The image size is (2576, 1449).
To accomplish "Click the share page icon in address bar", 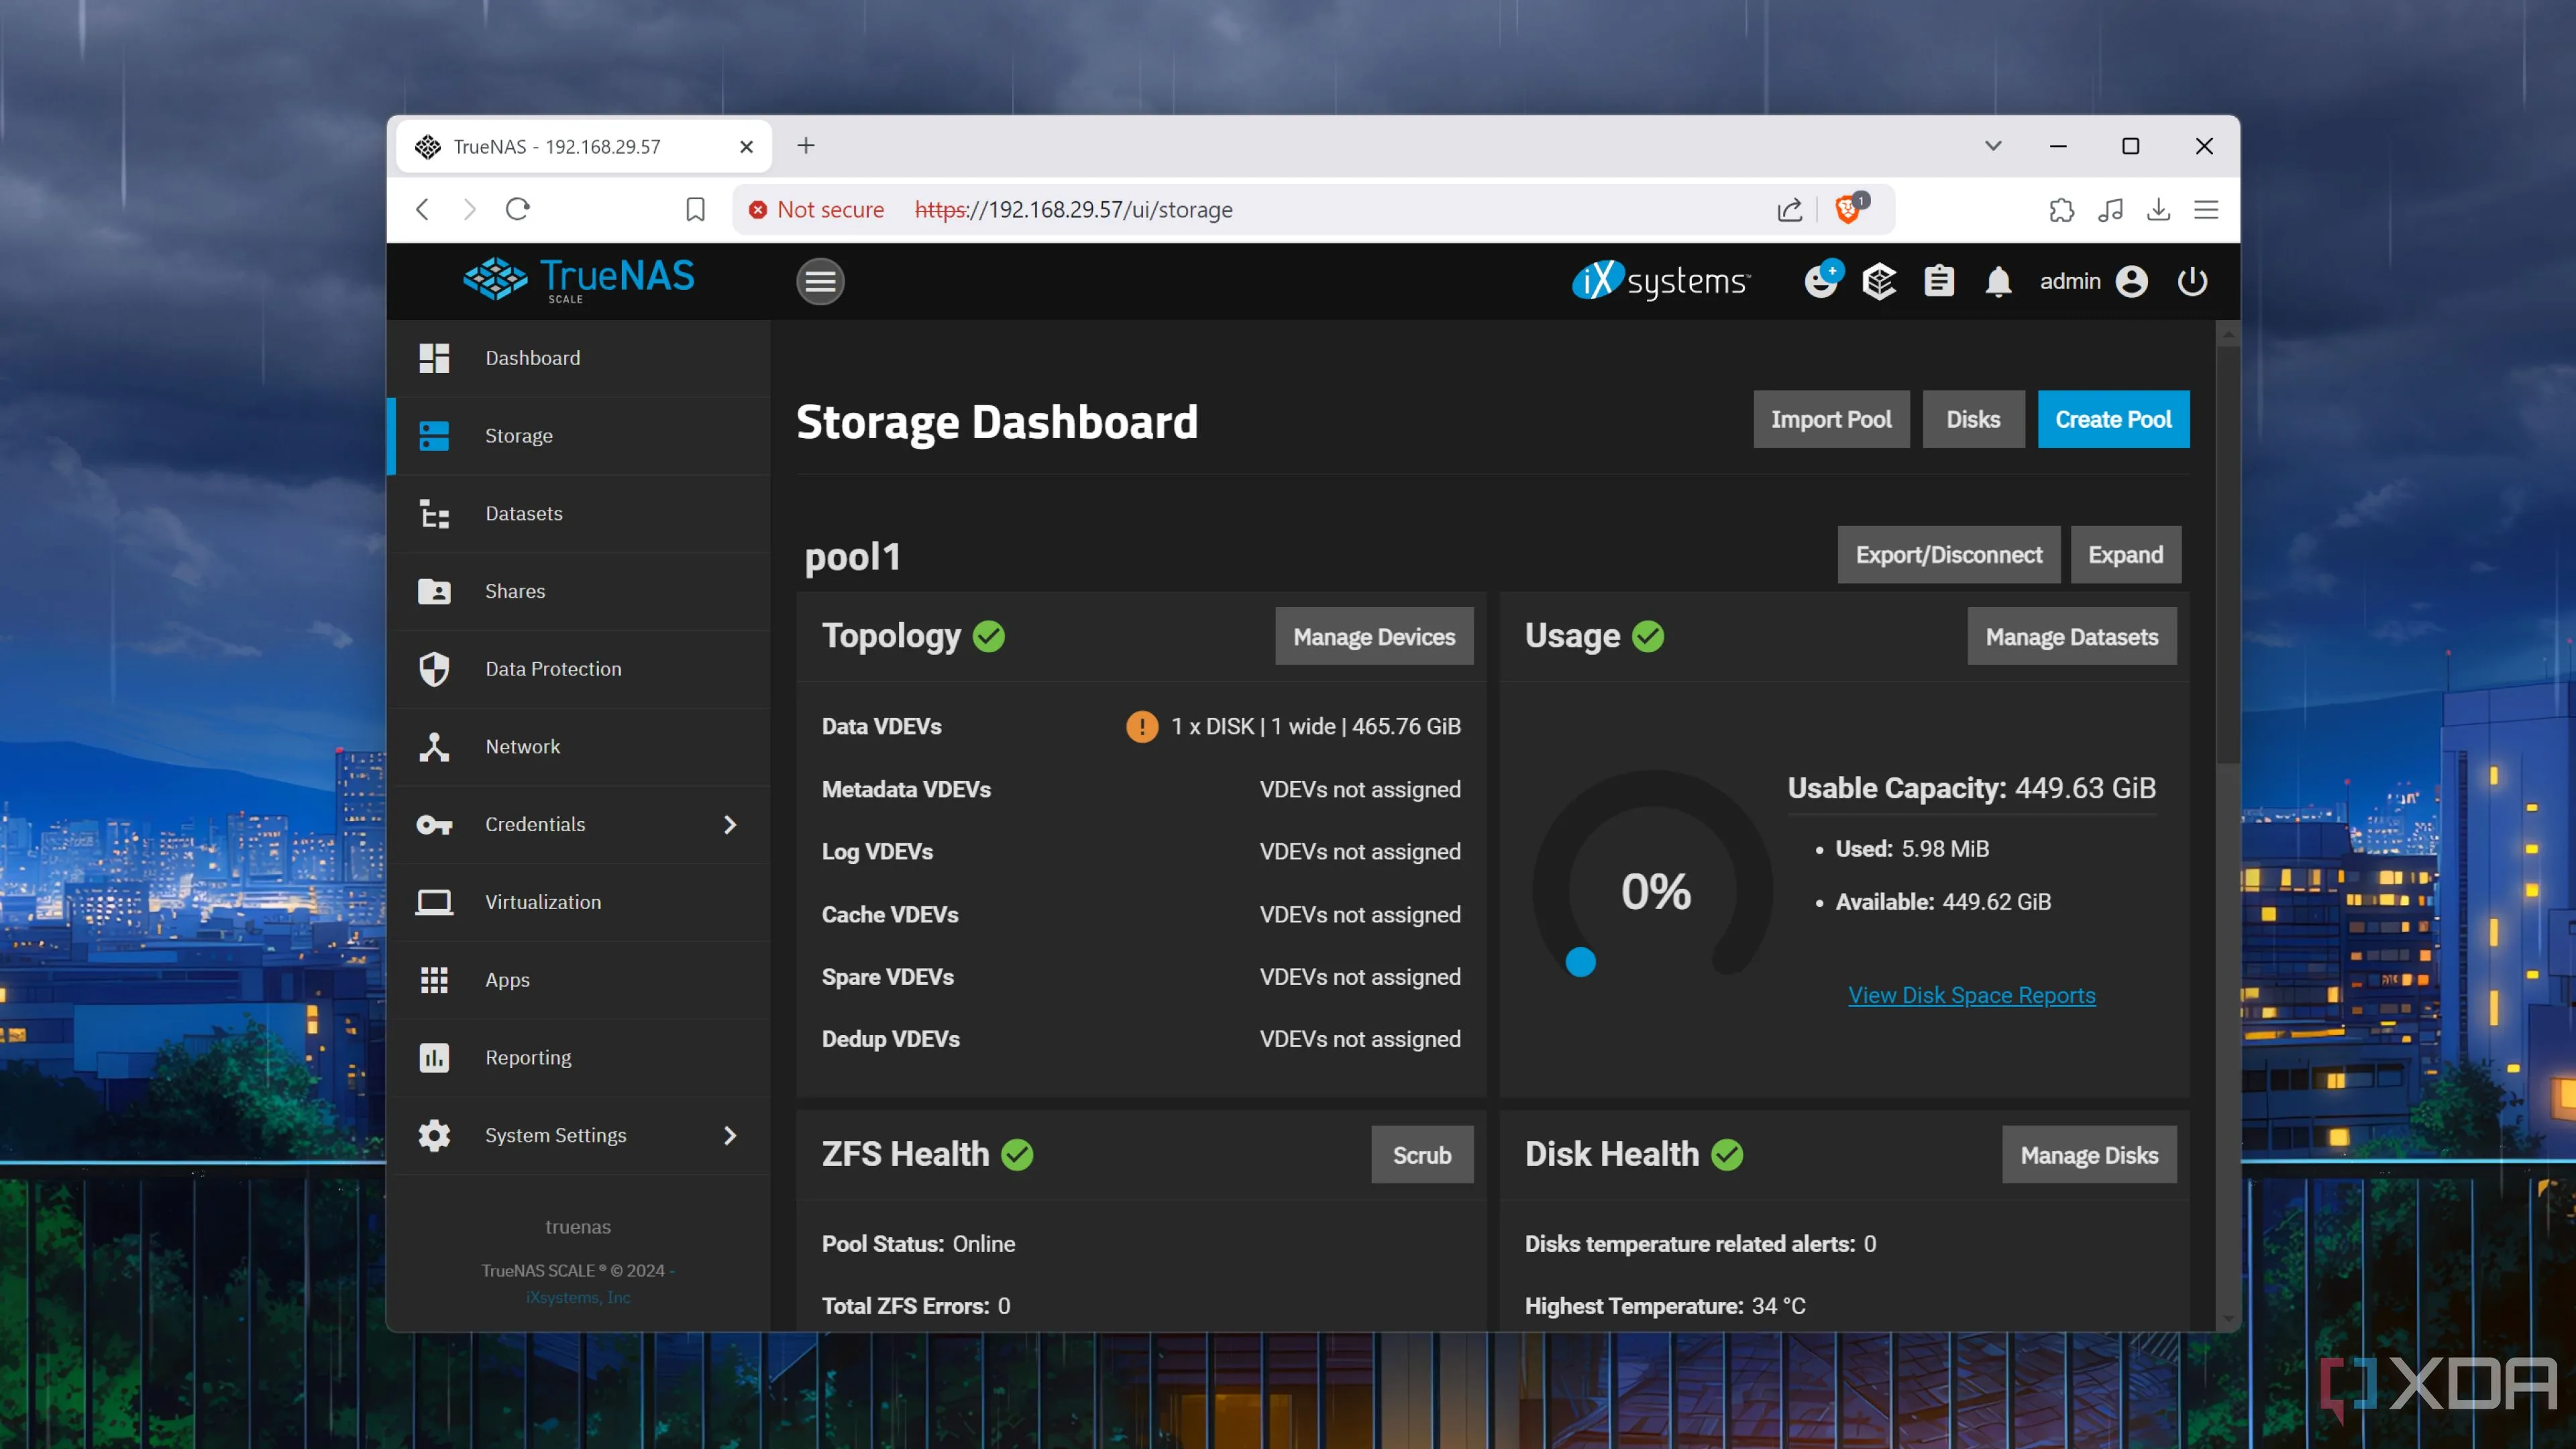I will point(1790,209).
